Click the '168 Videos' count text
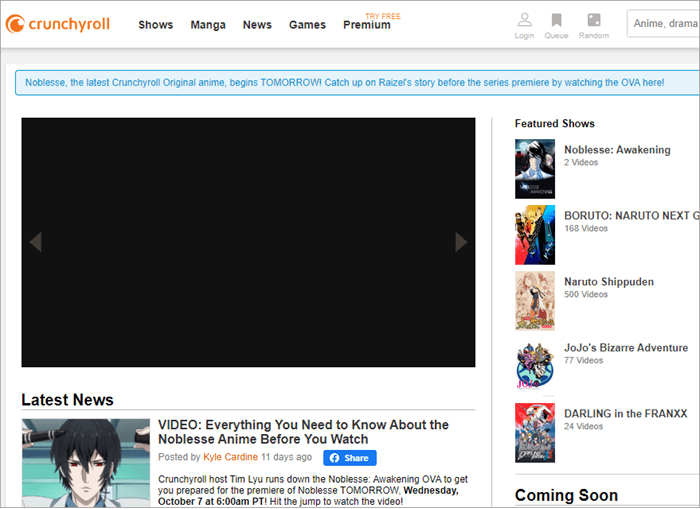The width and height of the screenshot is (700, 509). coord(586,229)
